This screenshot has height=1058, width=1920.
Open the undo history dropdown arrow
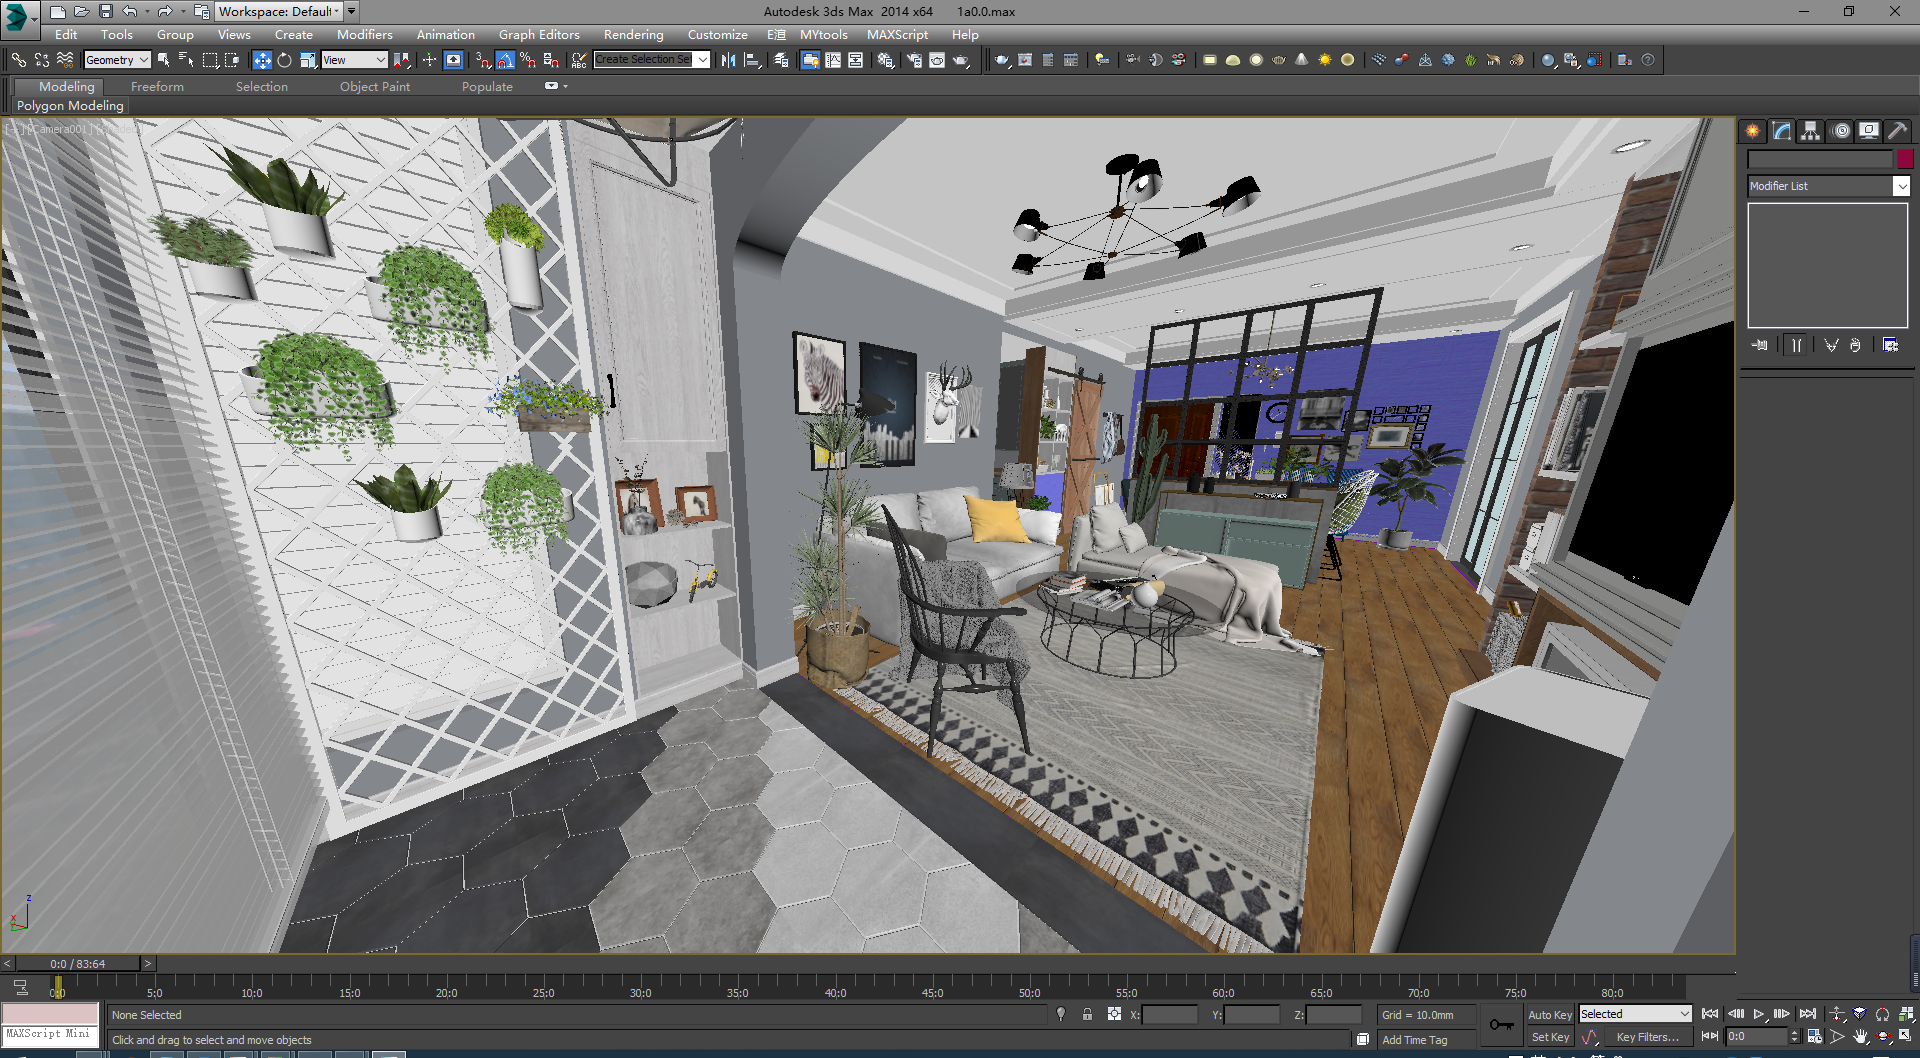[147, 11]
